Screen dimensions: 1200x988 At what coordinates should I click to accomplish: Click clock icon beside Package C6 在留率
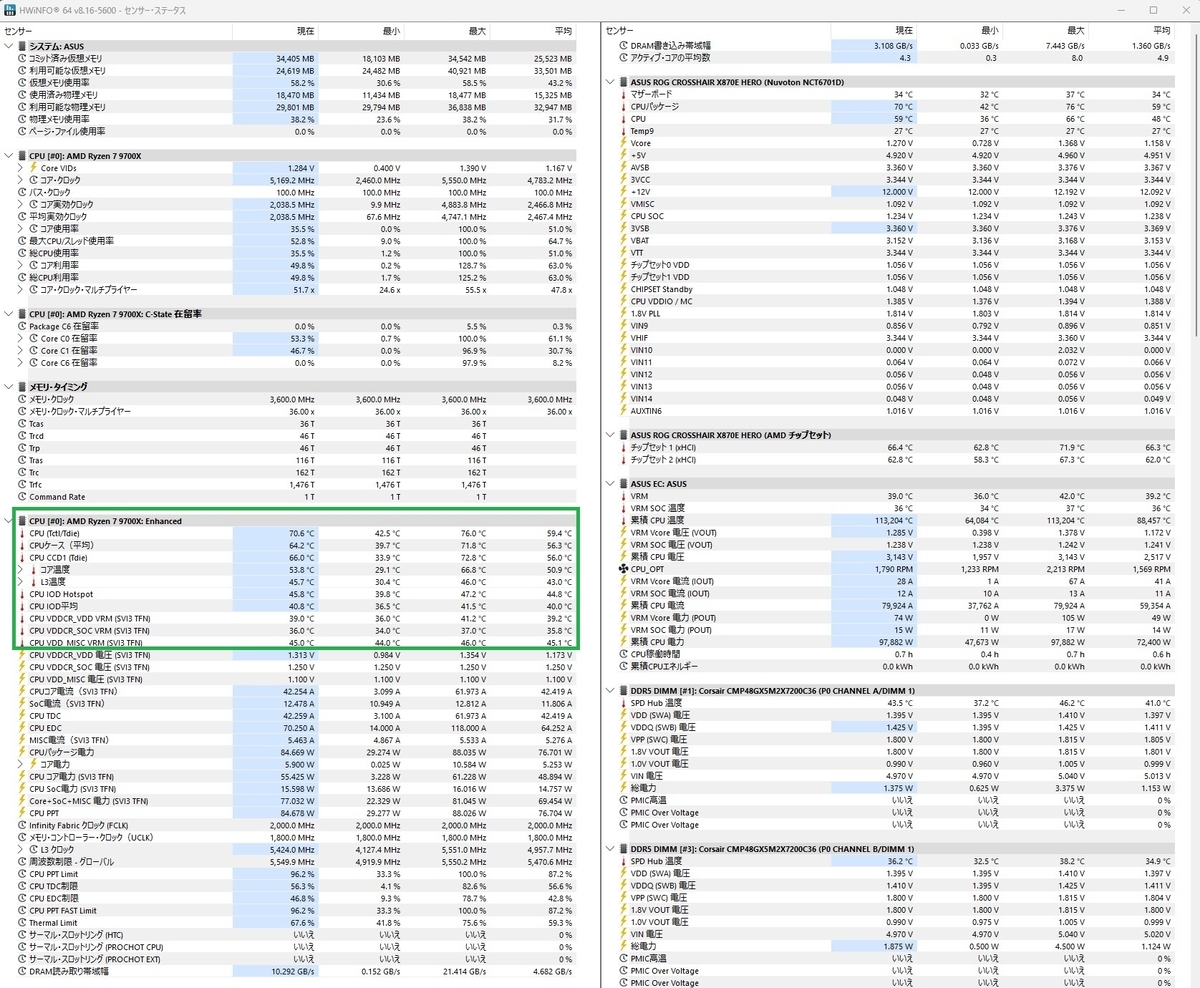22,326
